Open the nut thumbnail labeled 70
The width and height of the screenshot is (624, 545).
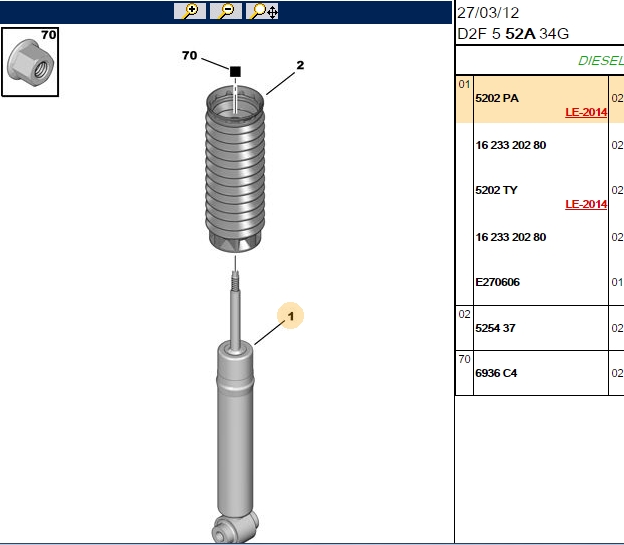[30, 62]
